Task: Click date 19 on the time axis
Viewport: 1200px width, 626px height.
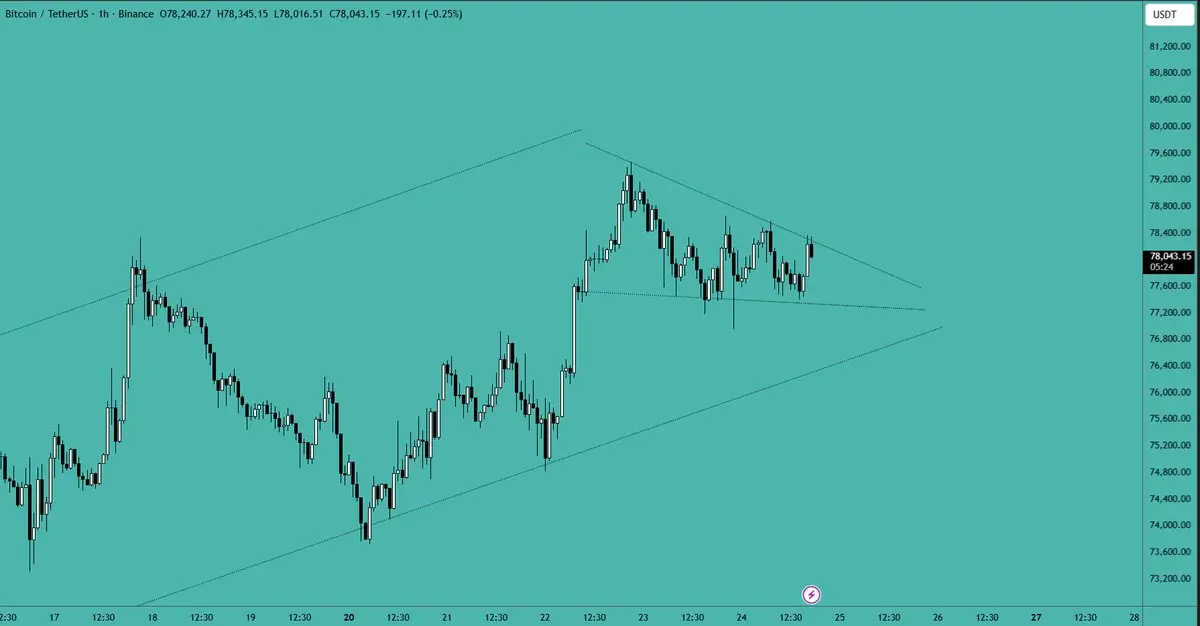Action: 250,617
